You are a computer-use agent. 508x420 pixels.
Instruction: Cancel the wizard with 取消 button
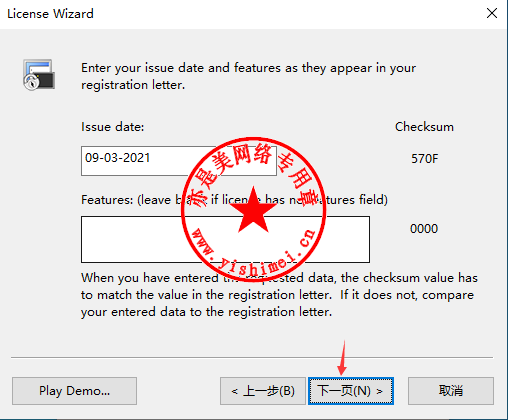click(451, 391)
